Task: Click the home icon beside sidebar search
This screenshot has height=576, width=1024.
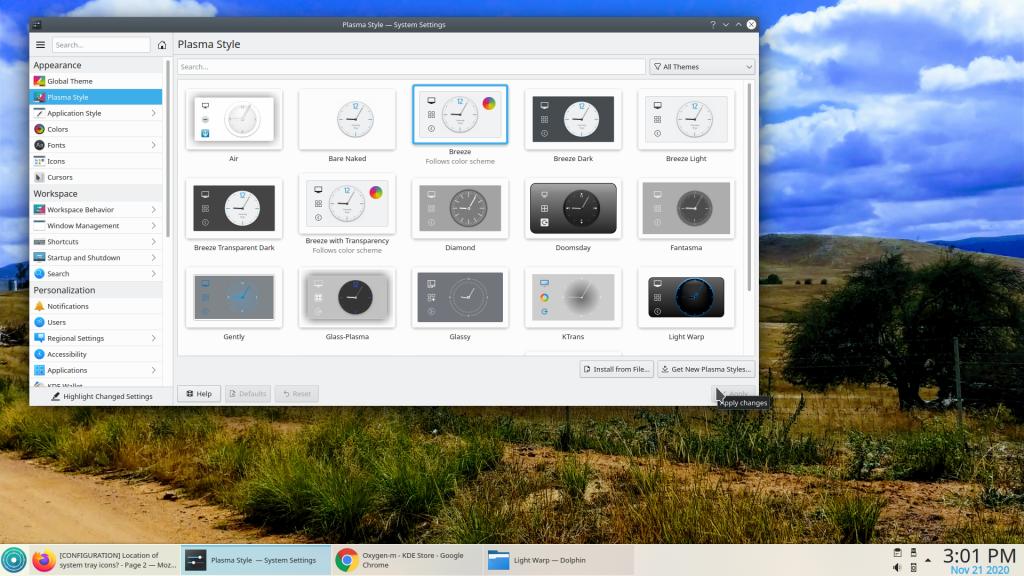Action: (x=162, y=45)
